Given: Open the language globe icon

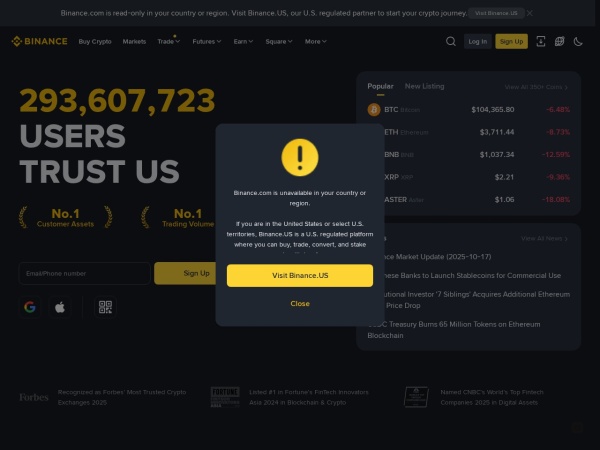Looking at the screenshot, I should point(559,41).
